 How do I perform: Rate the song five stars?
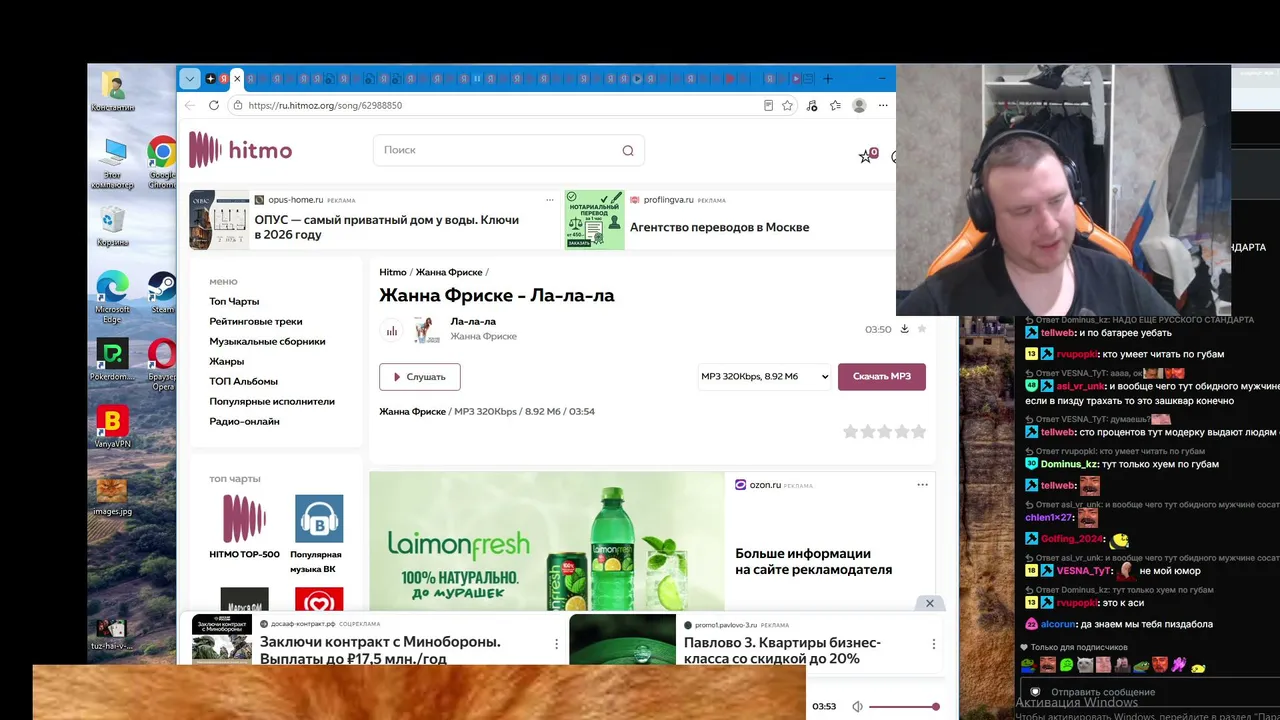(919, 431)
